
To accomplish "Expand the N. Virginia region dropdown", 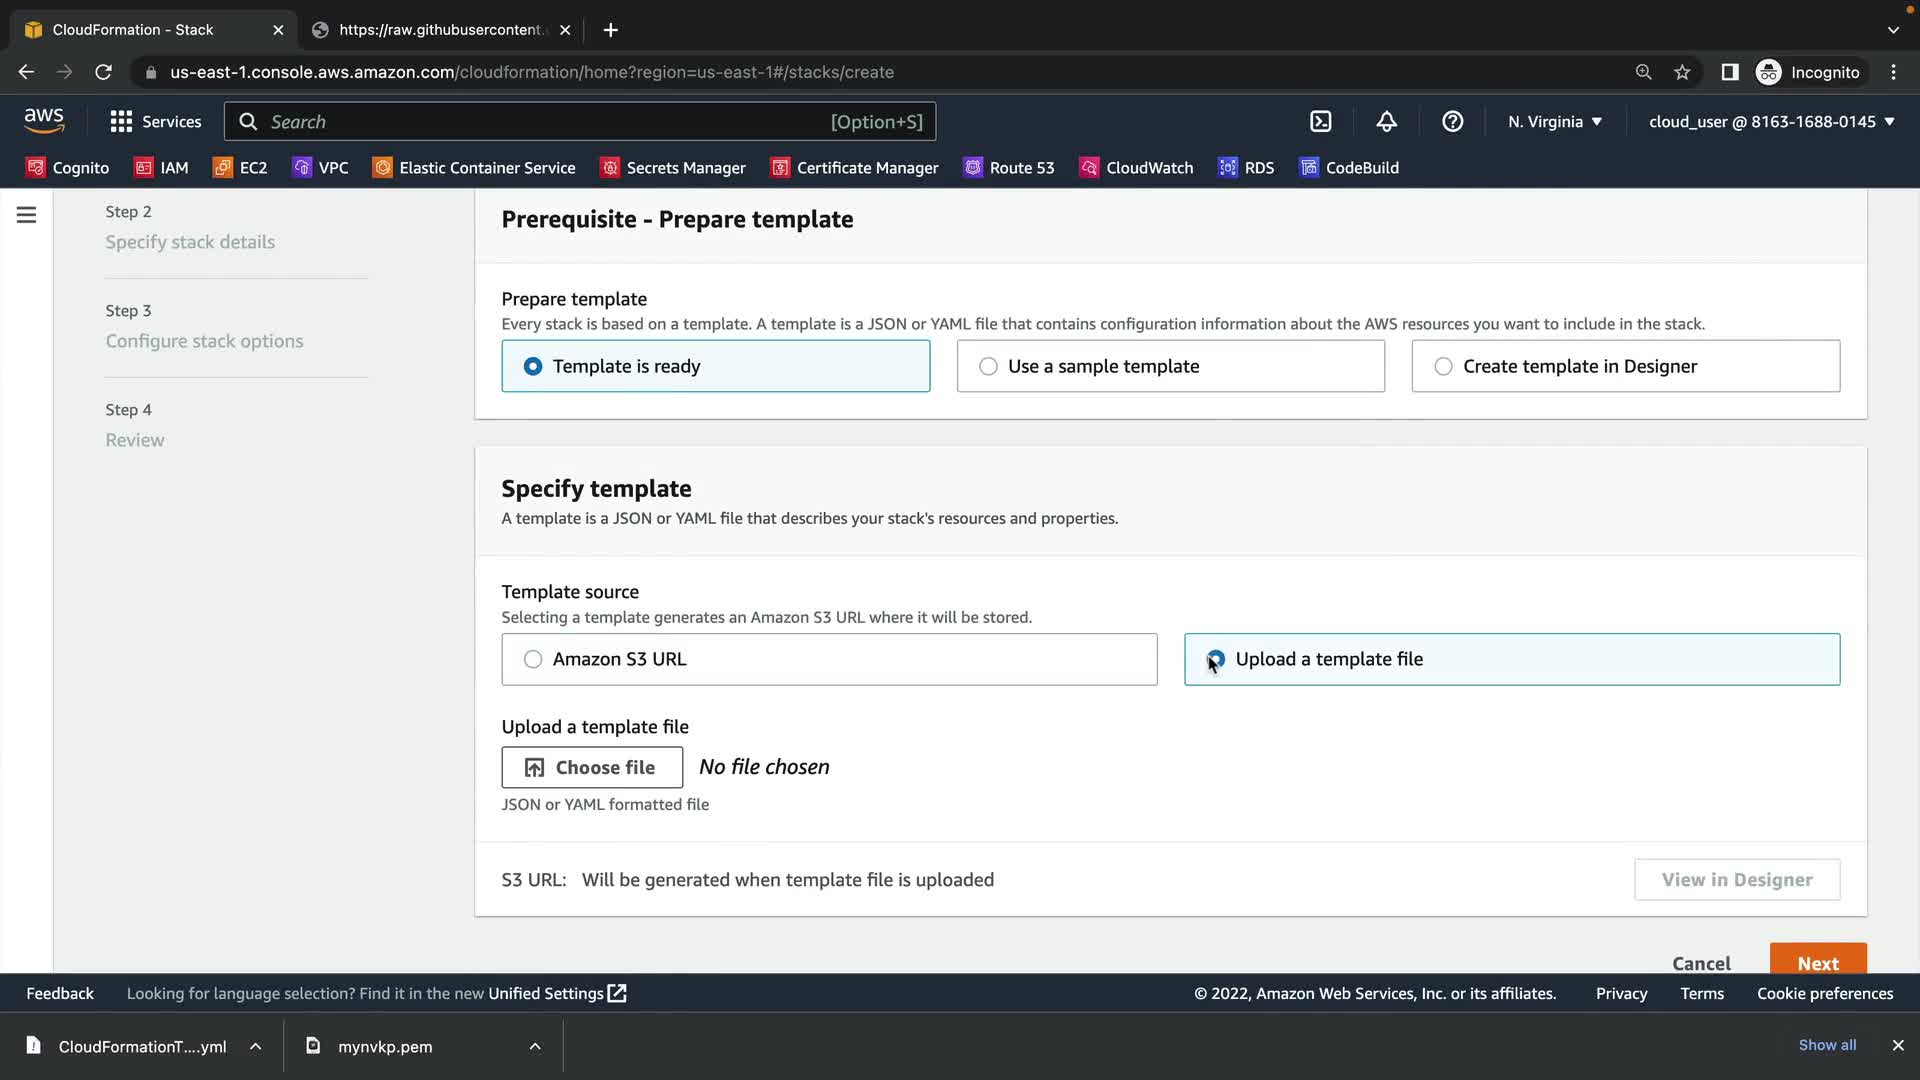I will (x=1555, y=121).
